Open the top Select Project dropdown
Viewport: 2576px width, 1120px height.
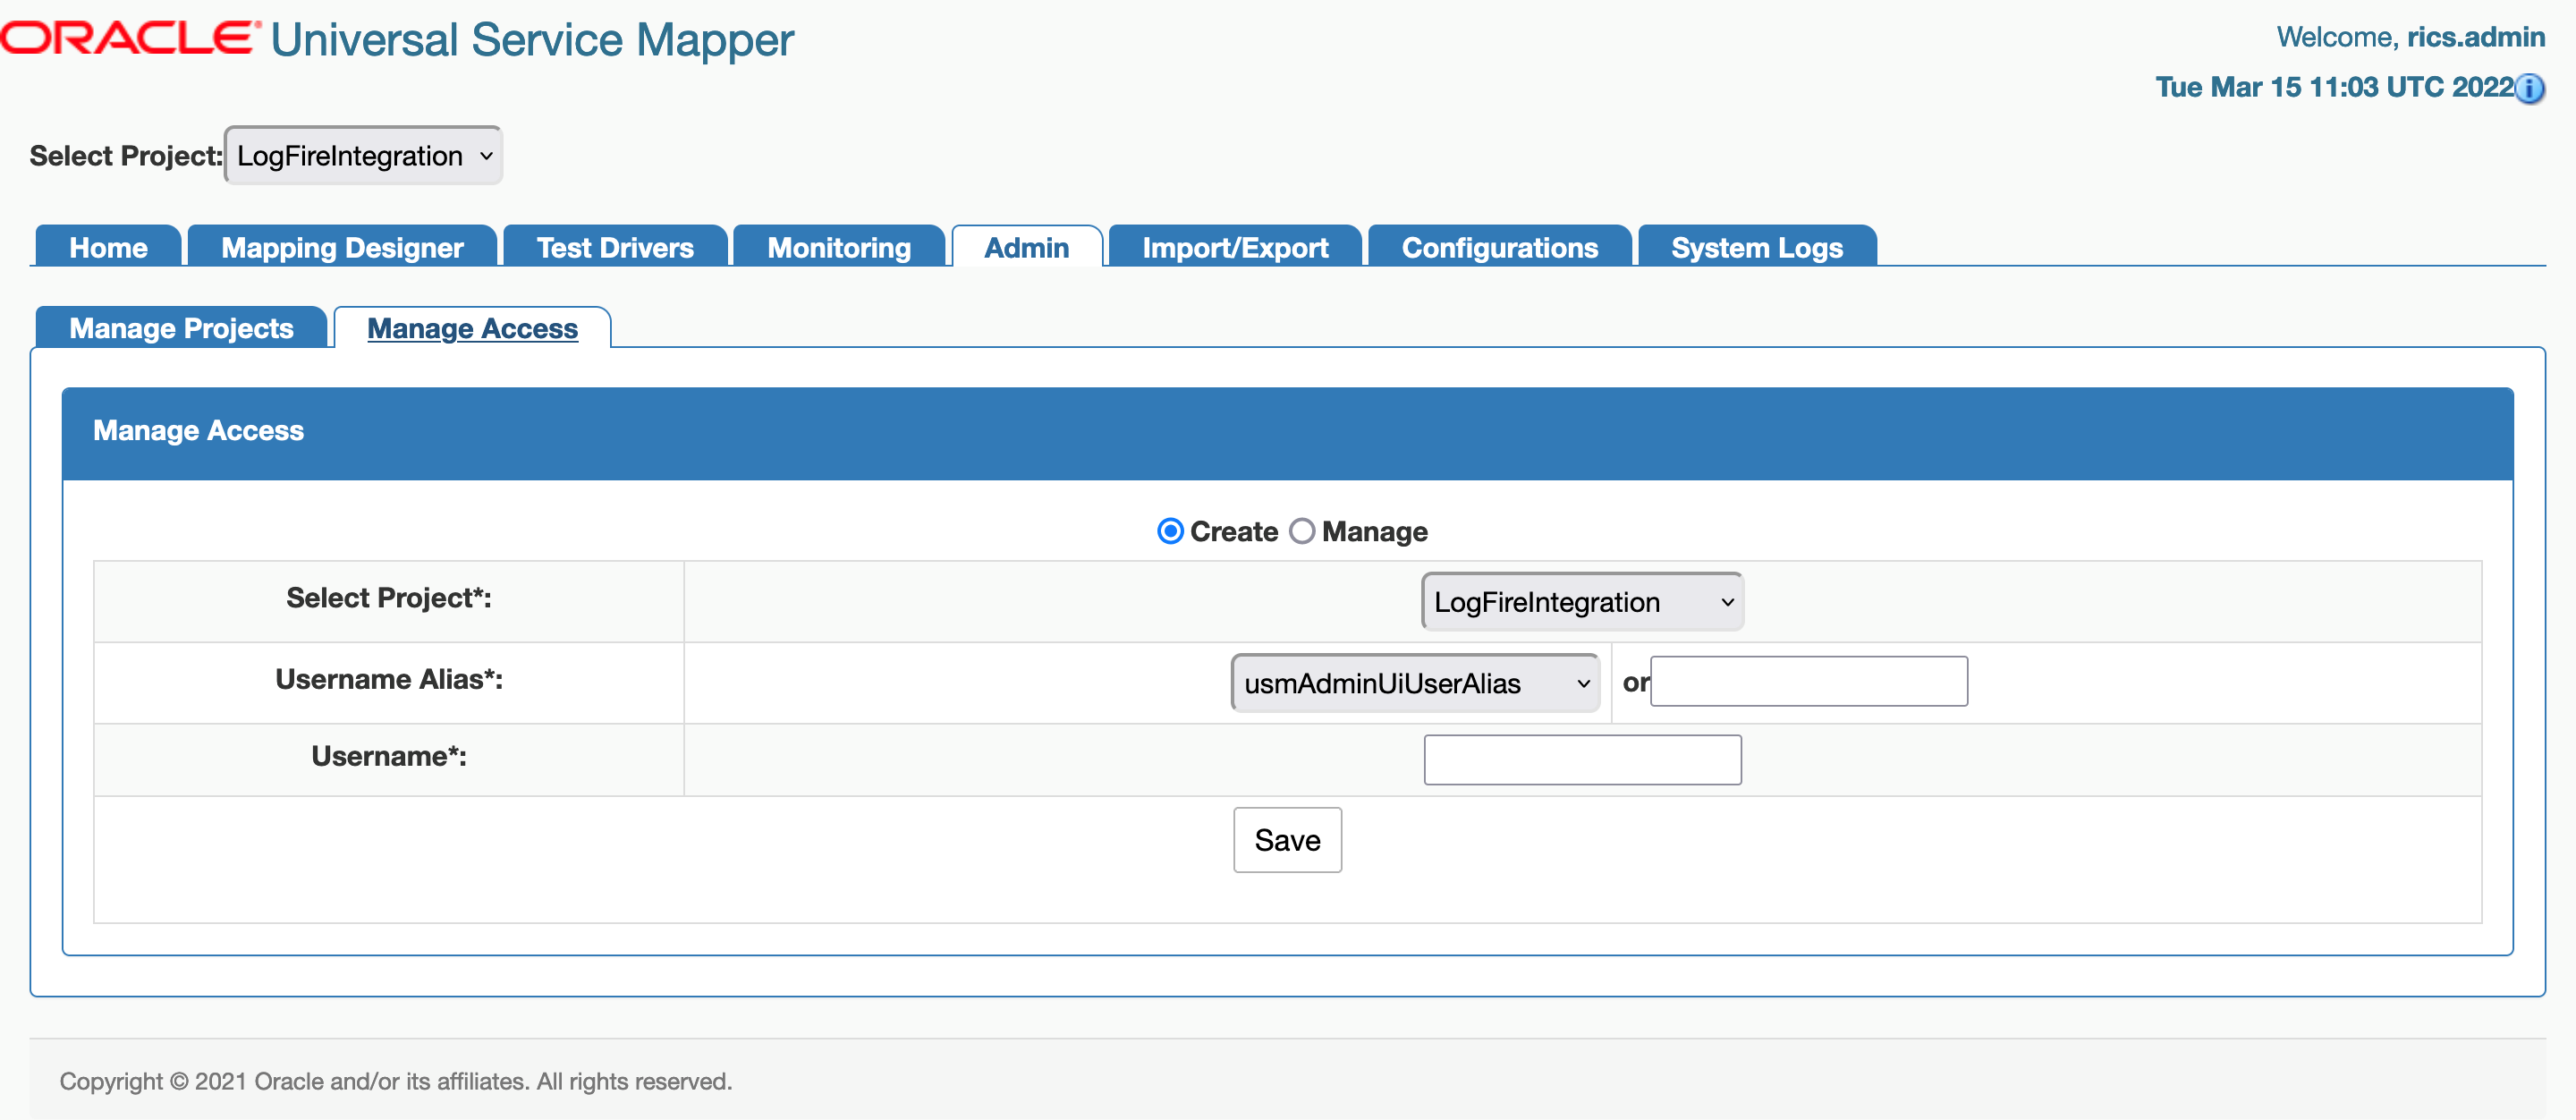pyautogui.click(x=363, y=156)
